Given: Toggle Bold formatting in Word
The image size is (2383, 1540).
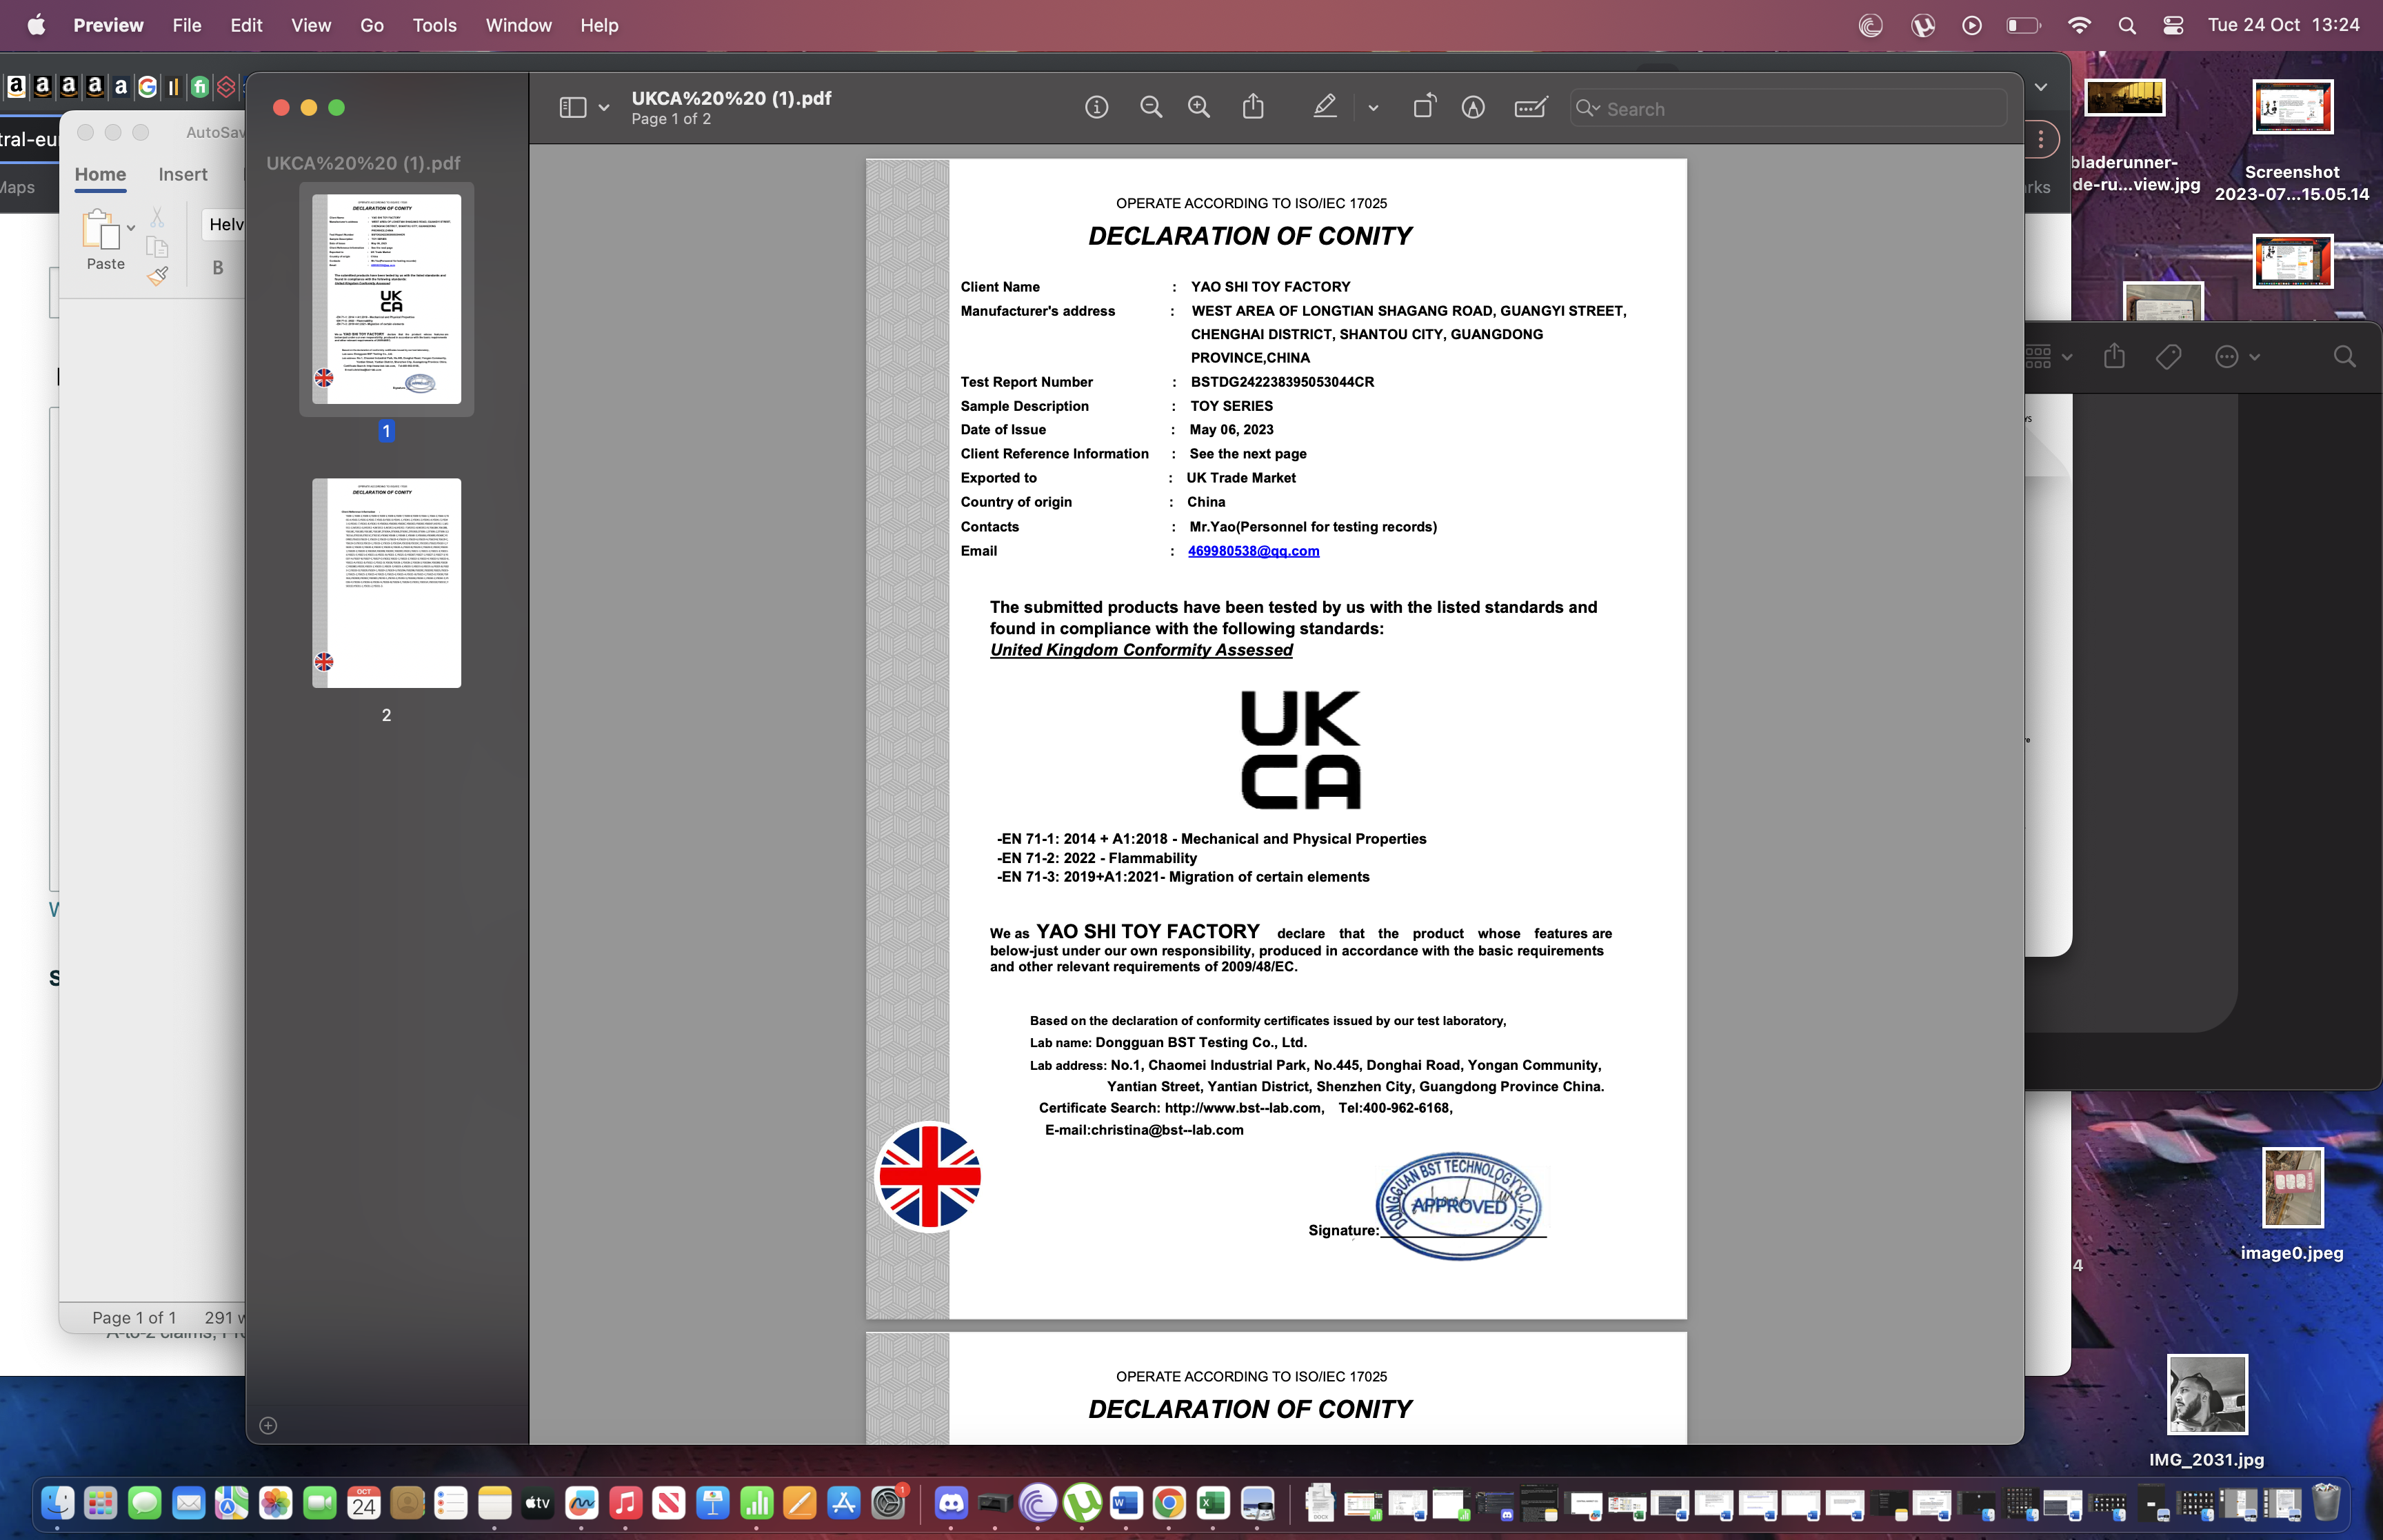Looking at the screenshot, I should tap(218, 267).
